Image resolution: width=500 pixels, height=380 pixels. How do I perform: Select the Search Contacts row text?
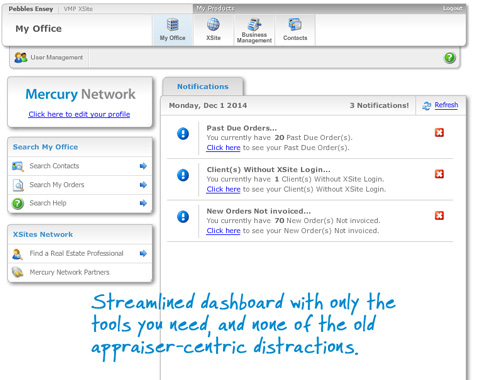54,166
